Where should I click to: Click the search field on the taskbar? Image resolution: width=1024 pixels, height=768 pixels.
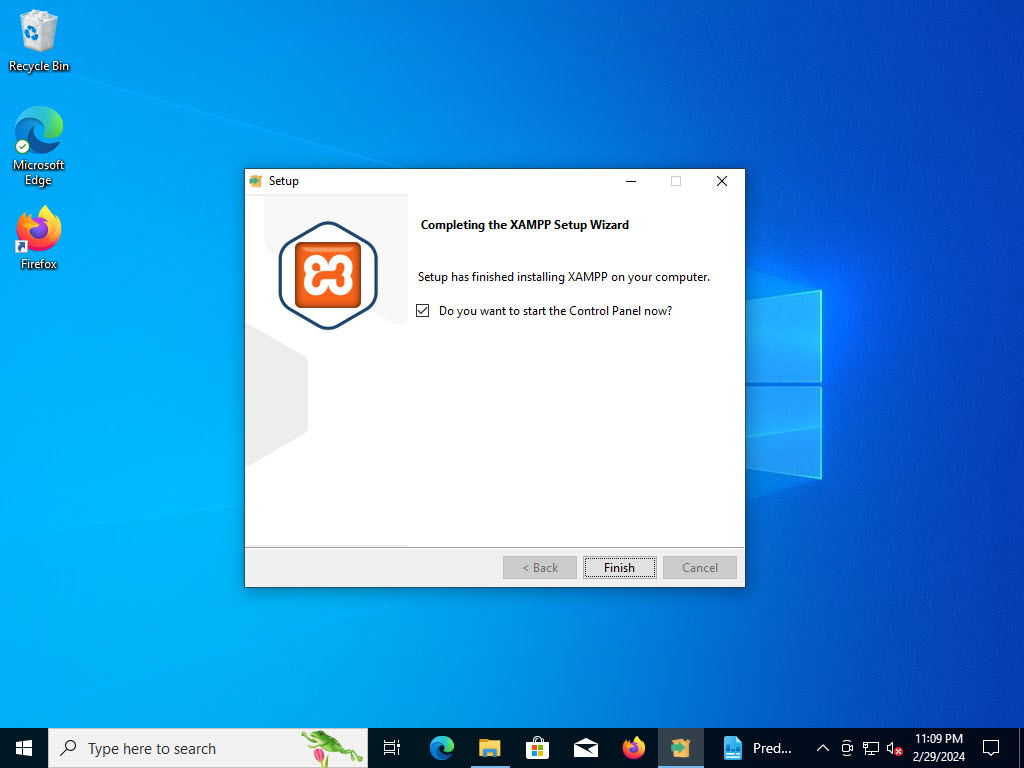(x=200, y=747)
